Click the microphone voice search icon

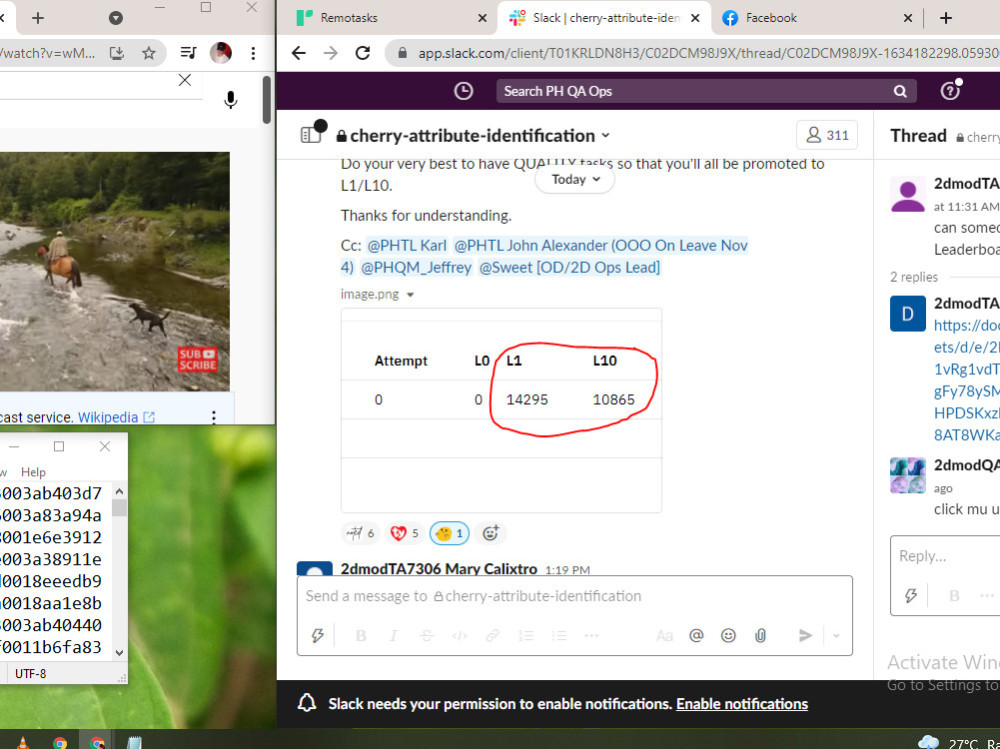point(230,100)
